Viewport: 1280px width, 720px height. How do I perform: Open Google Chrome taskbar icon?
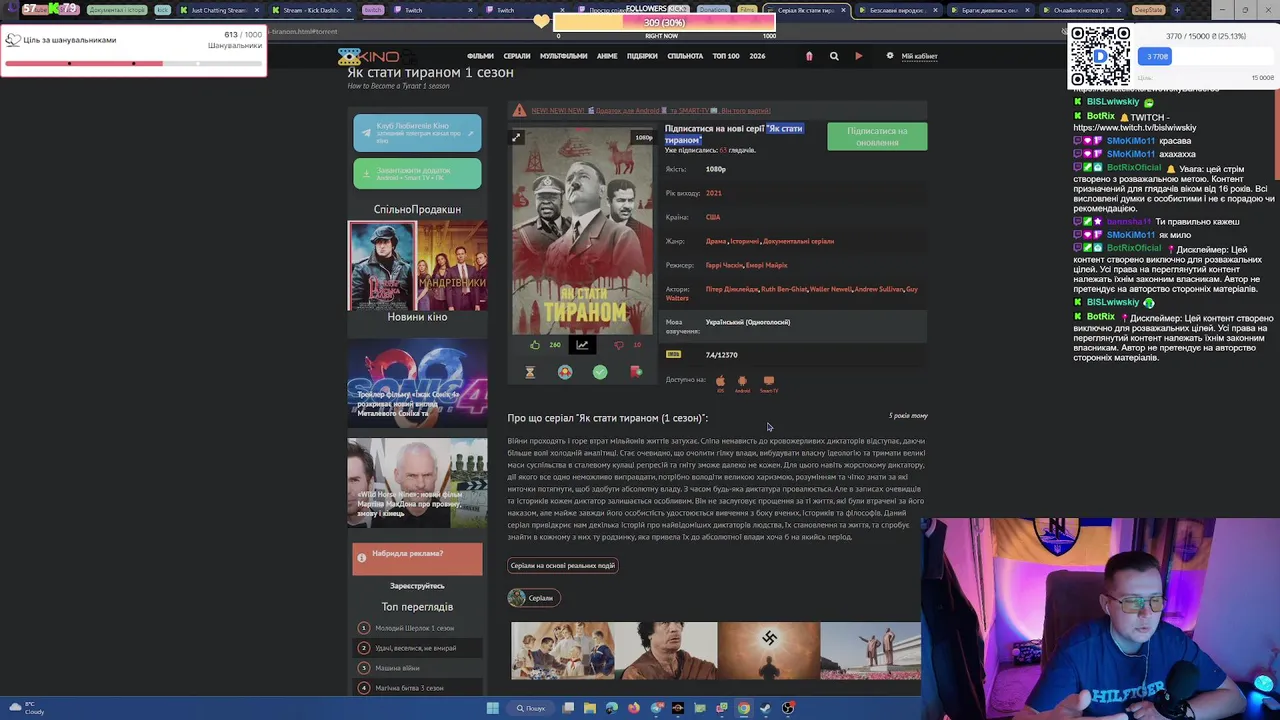click(x=744, y=708)
